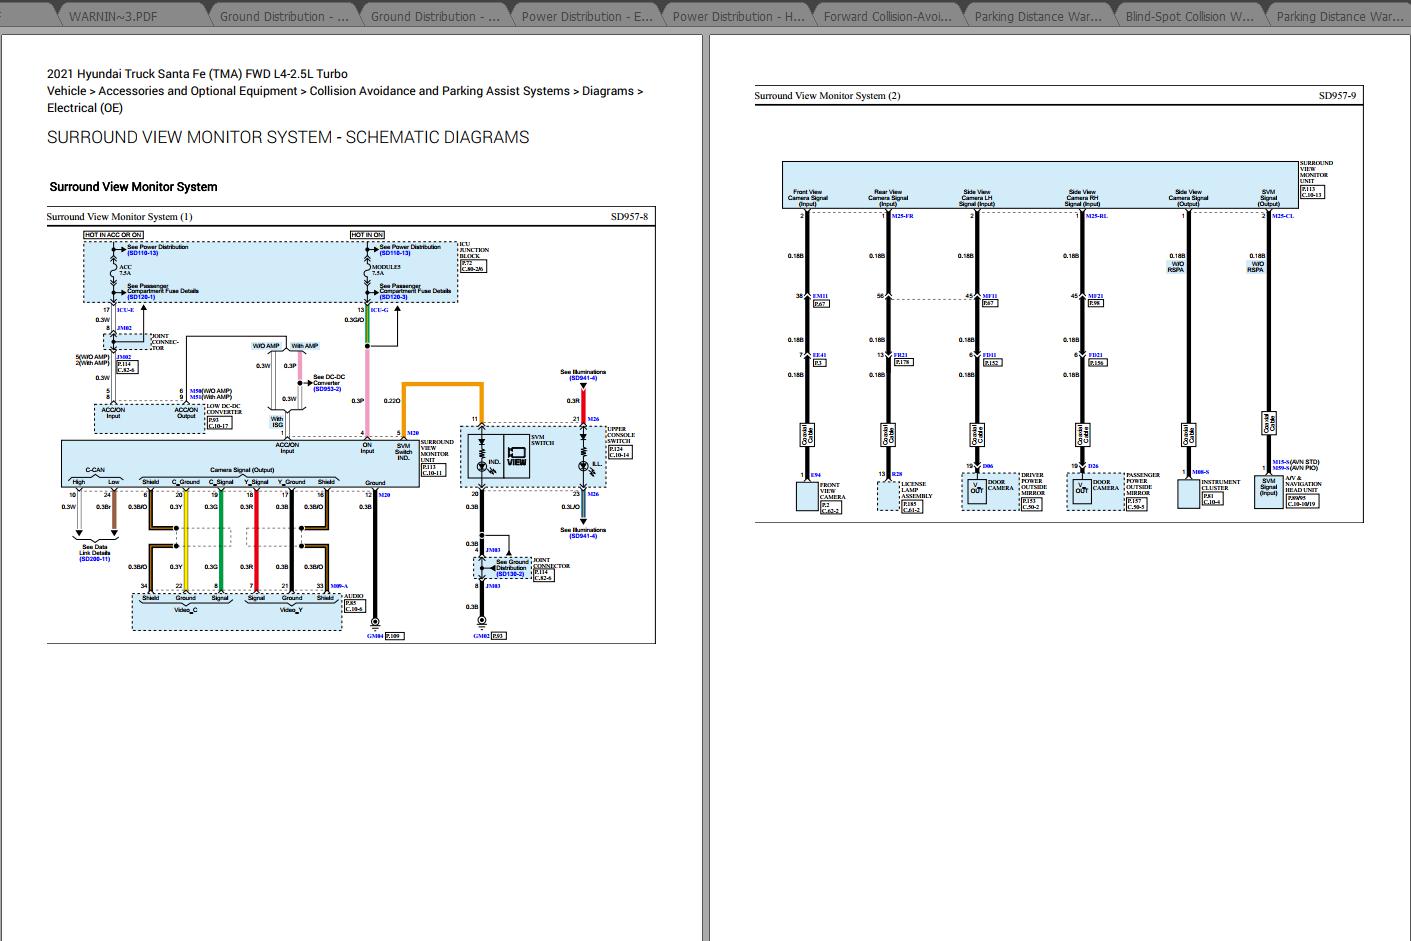
Task: Click the EE41 connector label
Action: (x=819, y=355)
